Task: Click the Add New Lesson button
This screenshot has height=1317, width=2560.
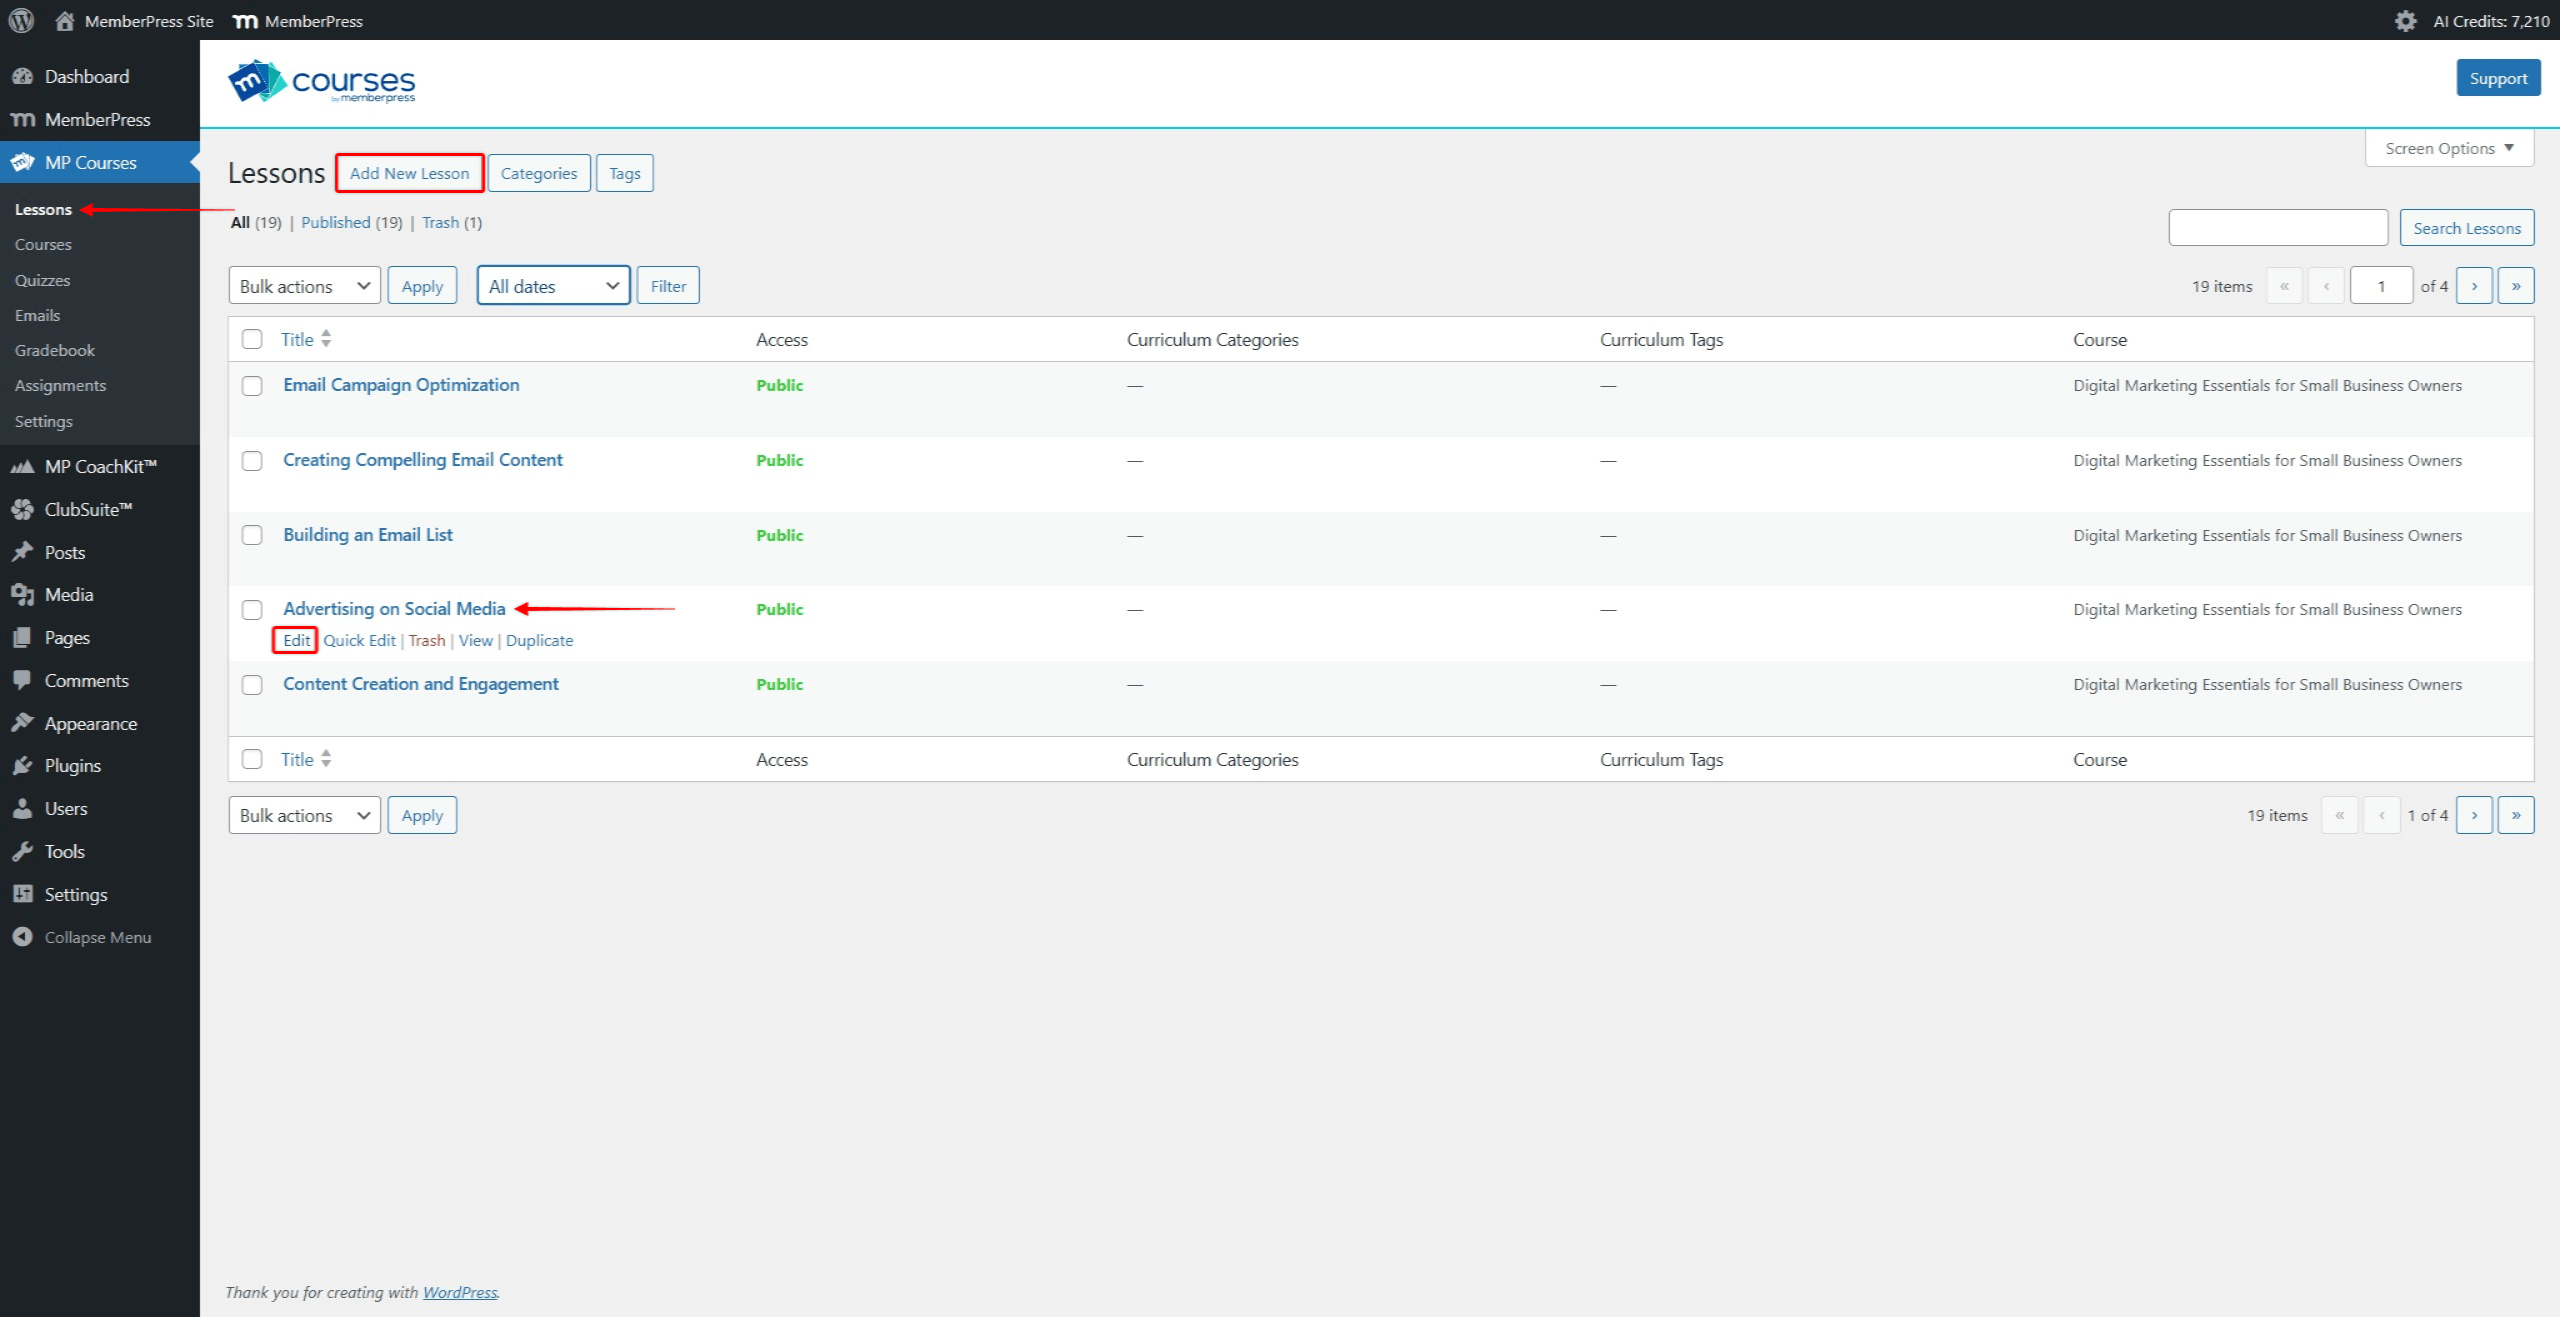Action: (409, 172)
